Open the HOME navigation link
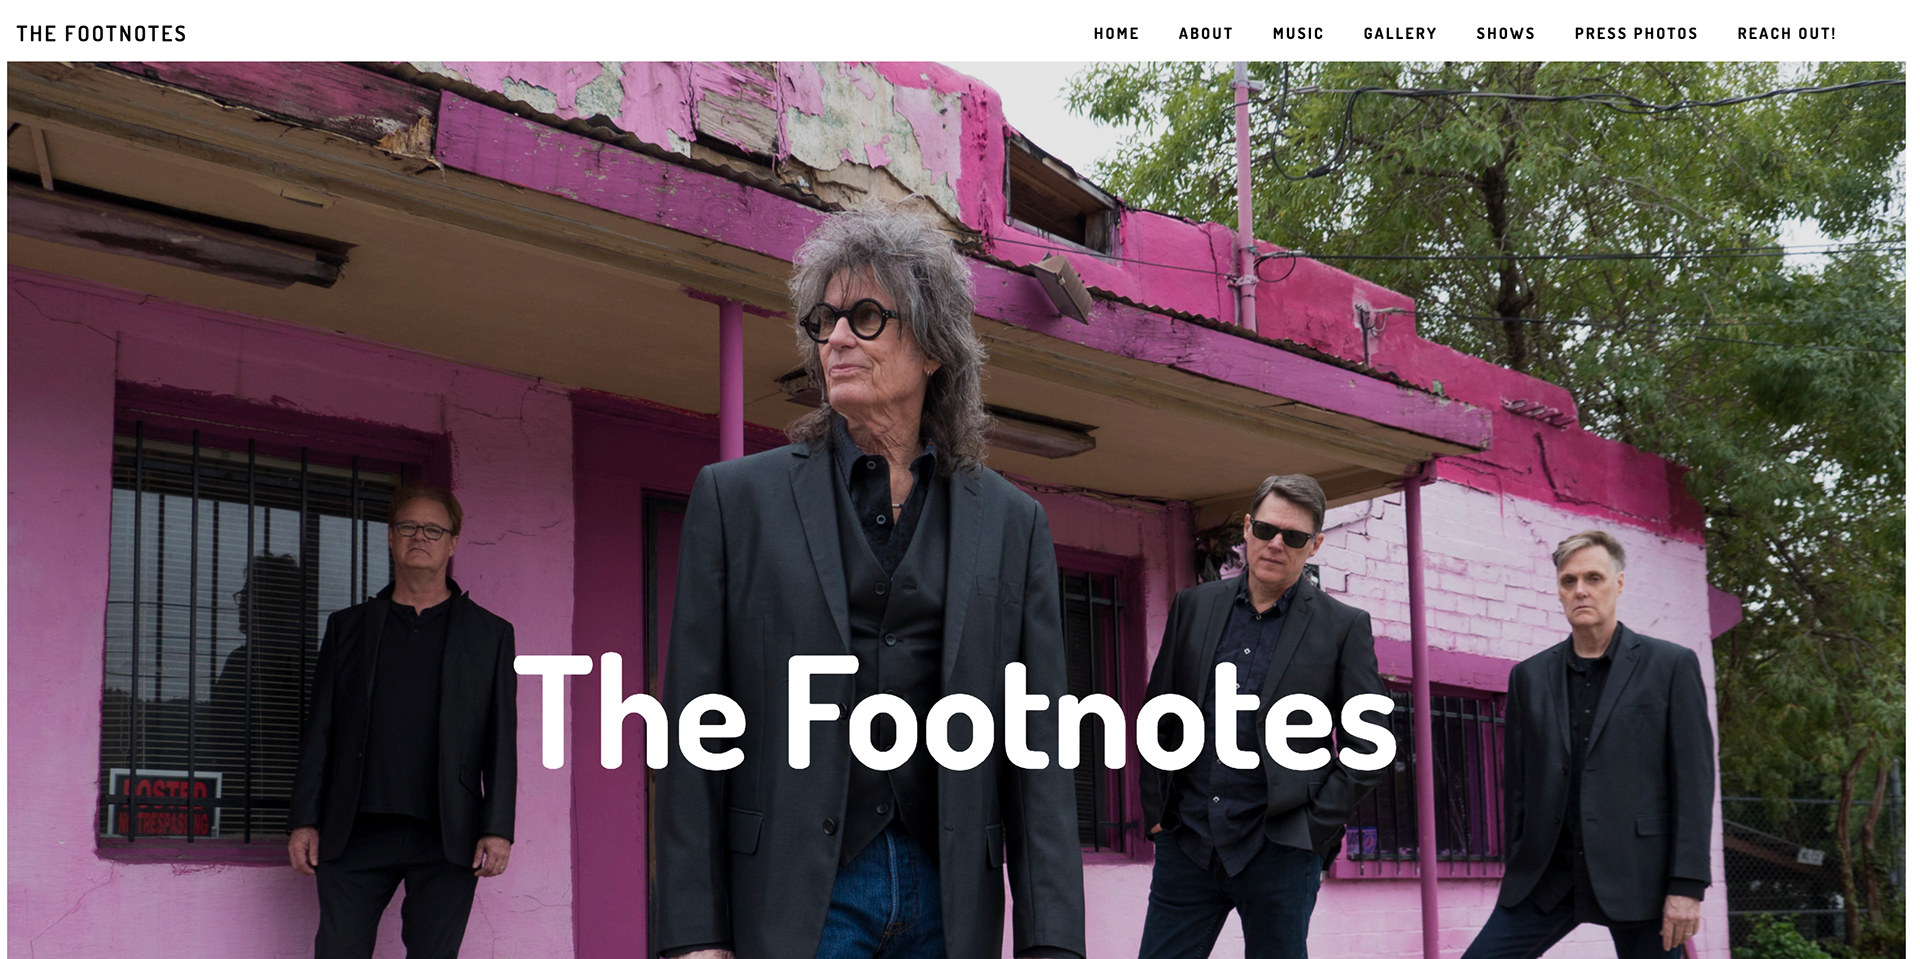 [x=1116, y=33]
